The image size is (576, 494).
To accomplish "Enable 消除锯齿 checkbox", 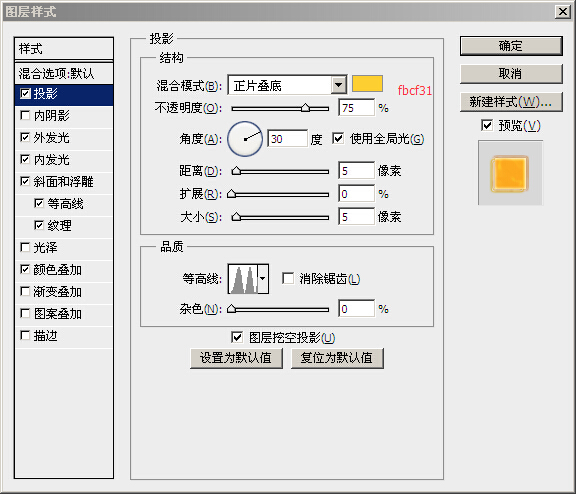I will point(288,278).
